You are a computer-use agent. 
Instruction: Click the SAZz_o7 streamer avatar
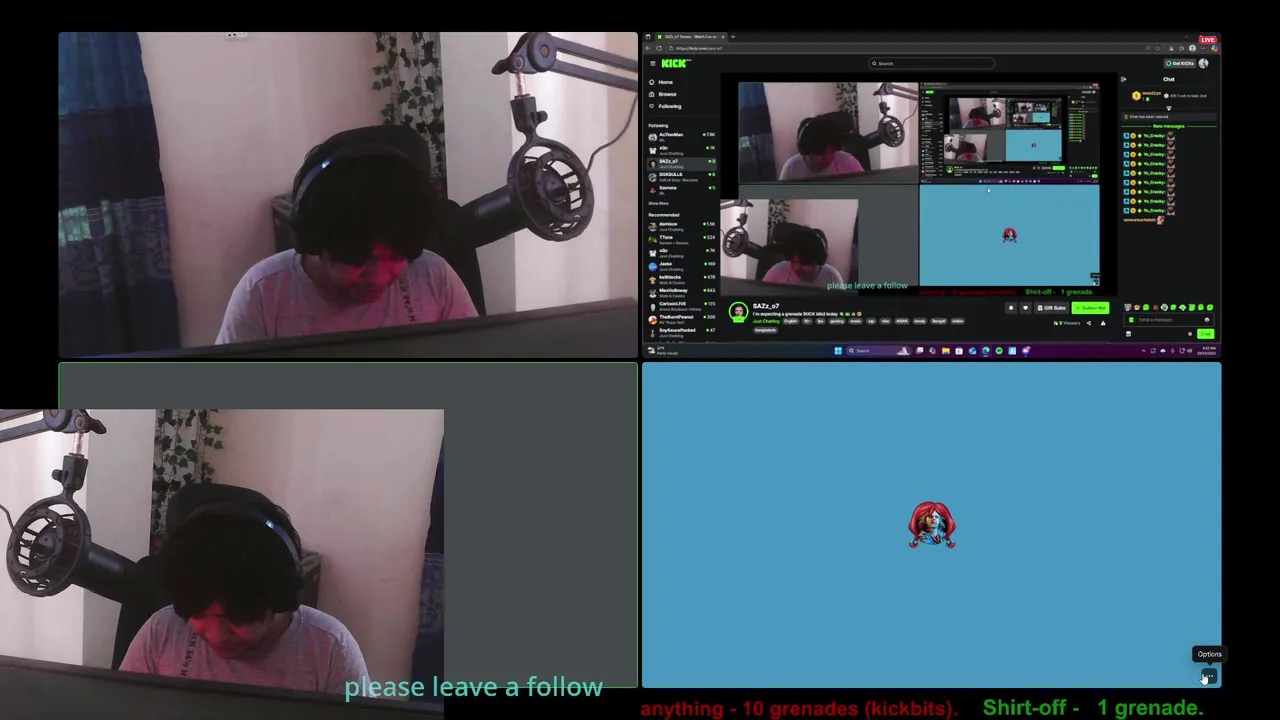click(x=738, y=312)
